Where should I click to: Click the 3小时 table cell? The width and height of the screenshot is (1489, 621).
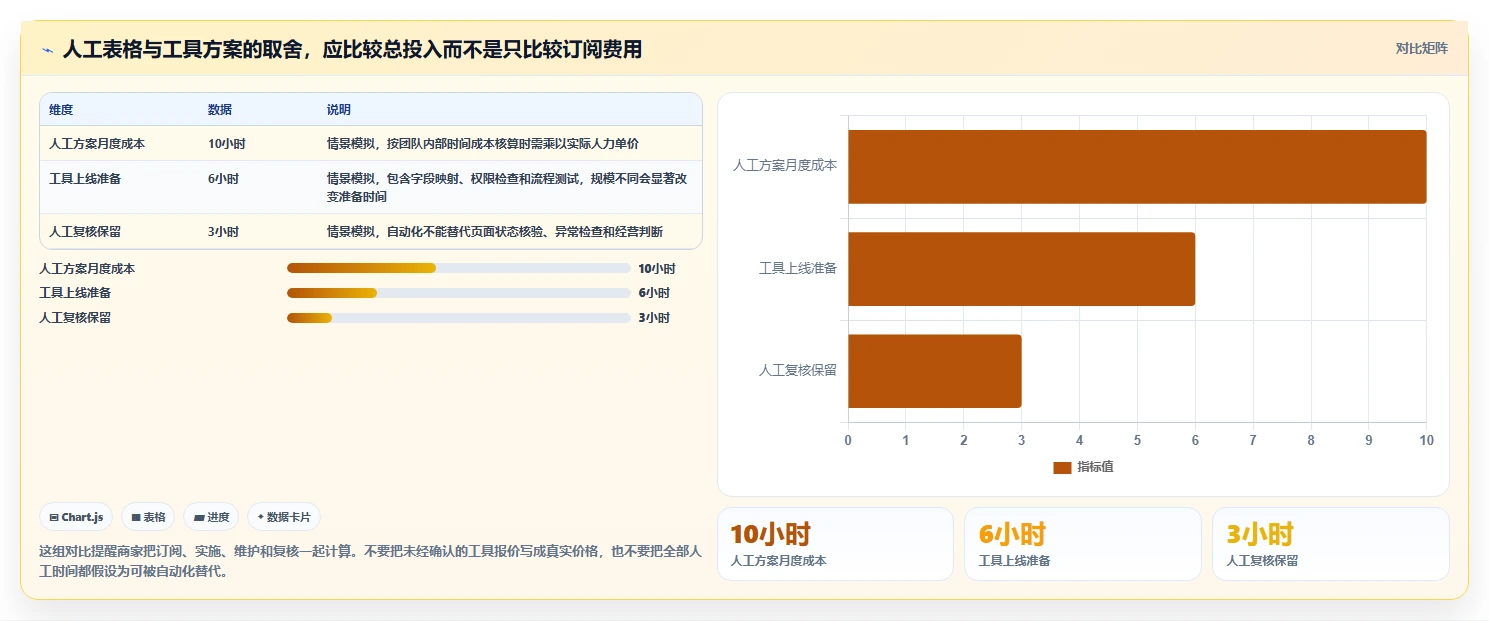pyautogui.click(x=224, y=231)
